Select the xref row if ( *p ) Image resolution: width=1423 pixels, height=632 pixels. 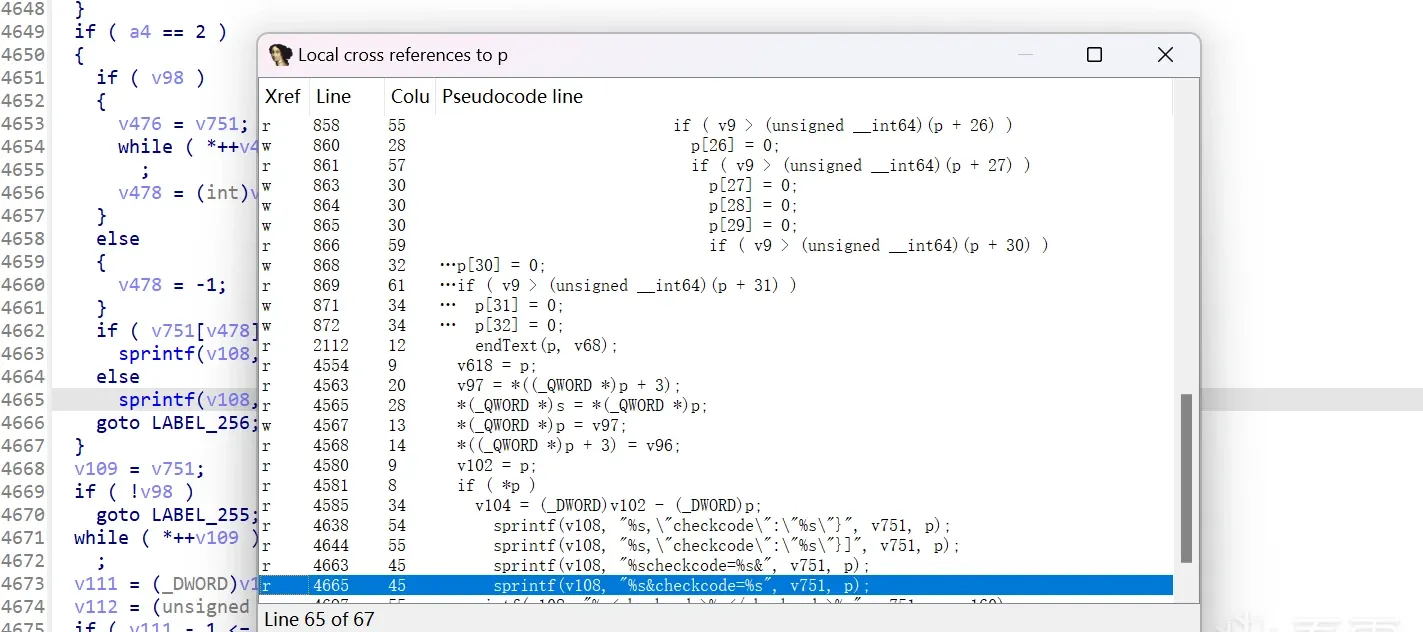pos(716,485)
